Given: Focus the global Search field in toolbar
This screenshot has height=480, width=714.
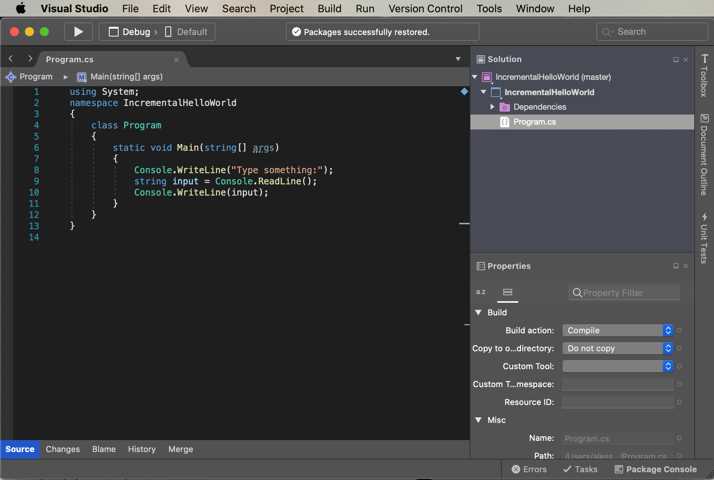Looking at the screenshot, I should coord(652,32).
